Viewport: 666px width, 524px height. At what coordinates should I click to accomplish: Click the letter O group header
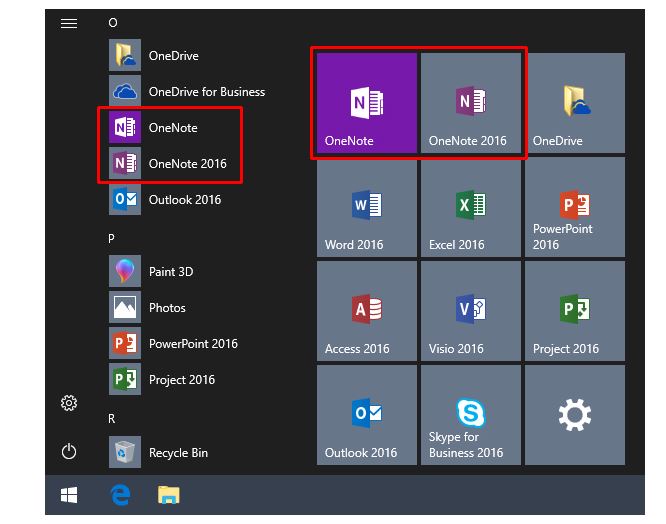pyautogui.click(x=113, y=23)
